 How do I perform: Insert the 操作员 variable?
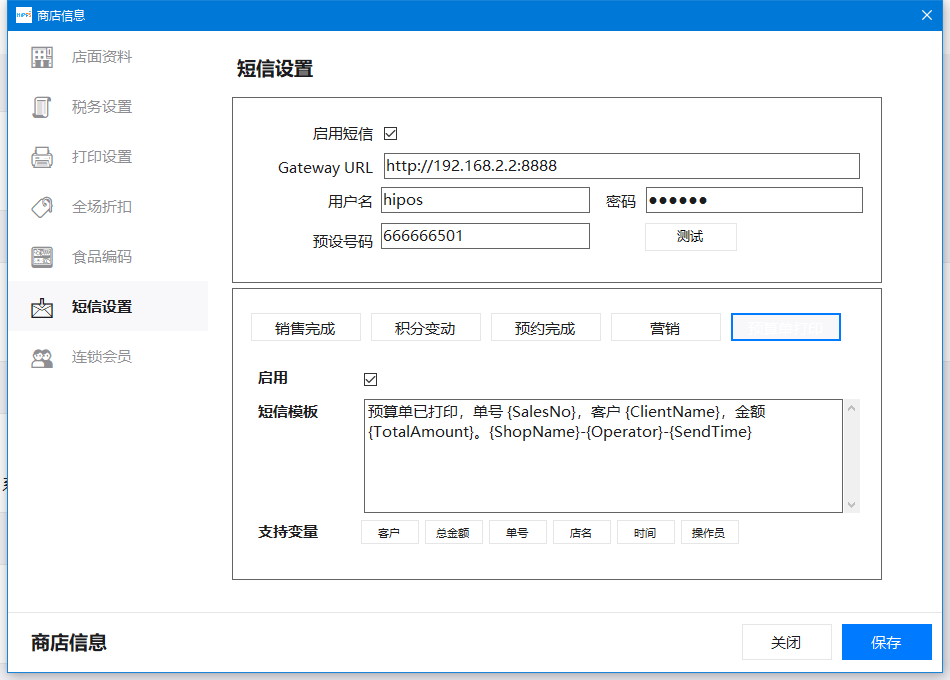709,533
